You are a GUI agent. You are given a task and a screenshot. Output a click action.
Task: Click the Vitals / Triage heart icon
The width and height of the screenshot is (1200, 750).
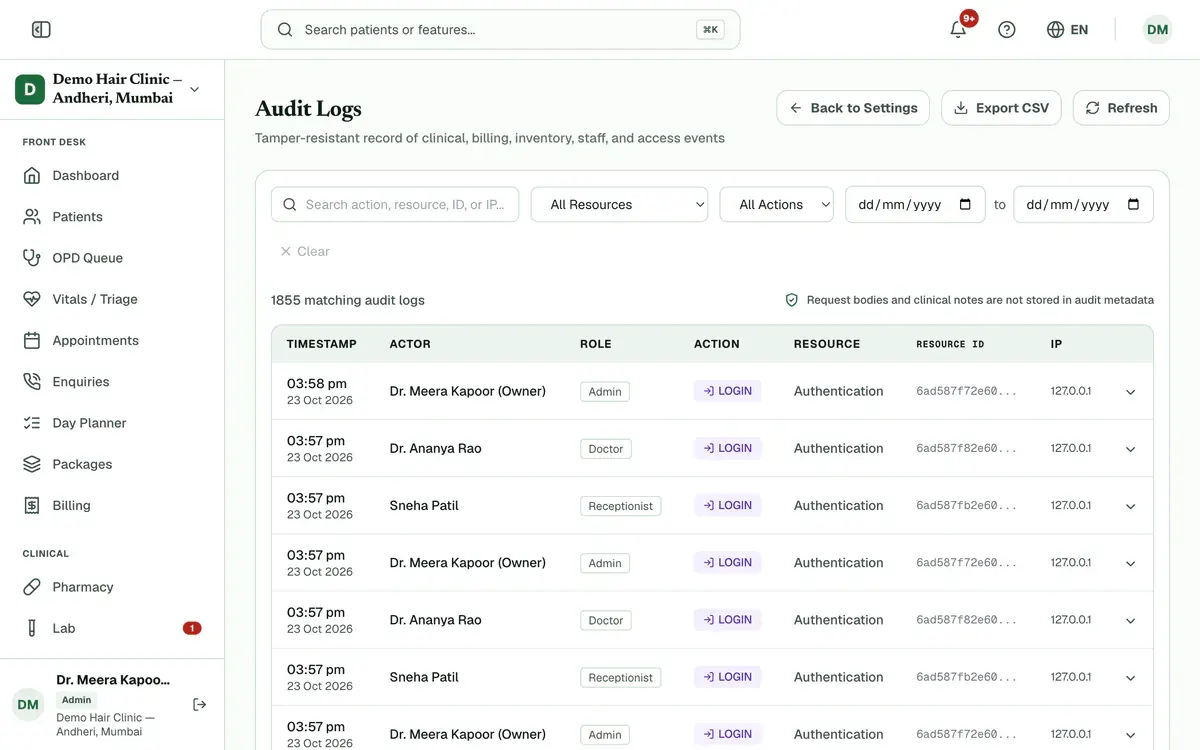click(x=32, y=299)
